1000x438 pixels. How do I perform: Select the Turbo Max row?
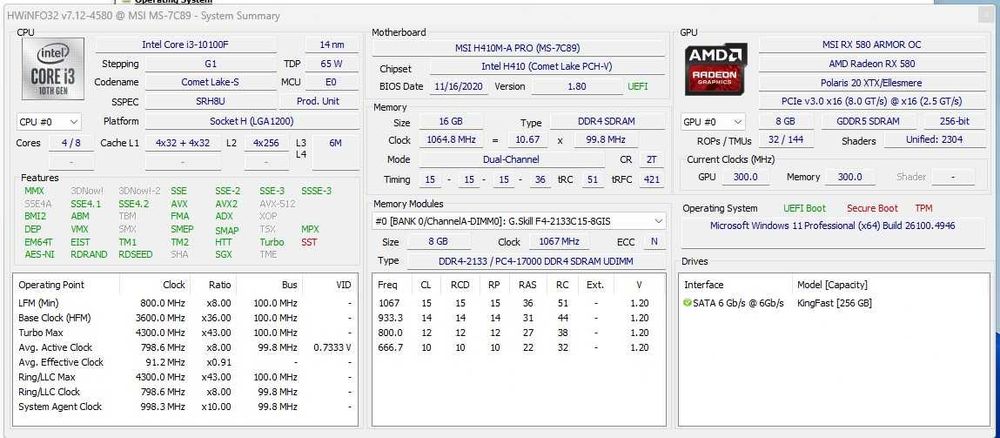(185, 332)
